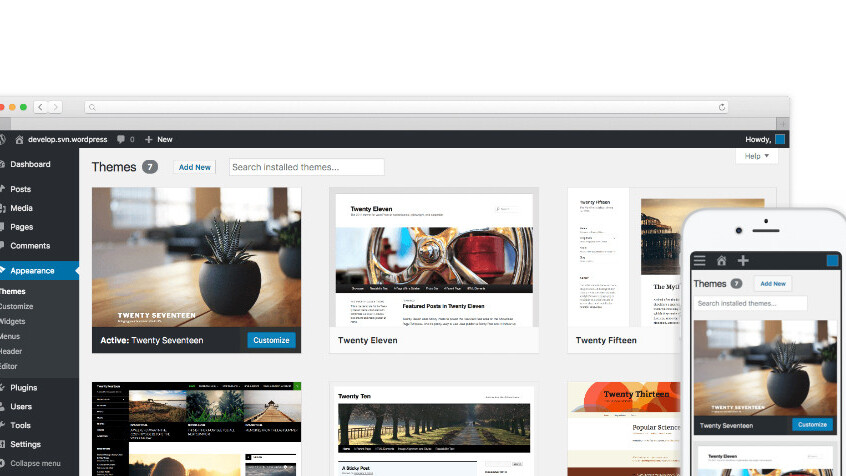This screenshot has width=846, height=476.
Task: Click the browser back arrow button
Action: pos(40,107)
